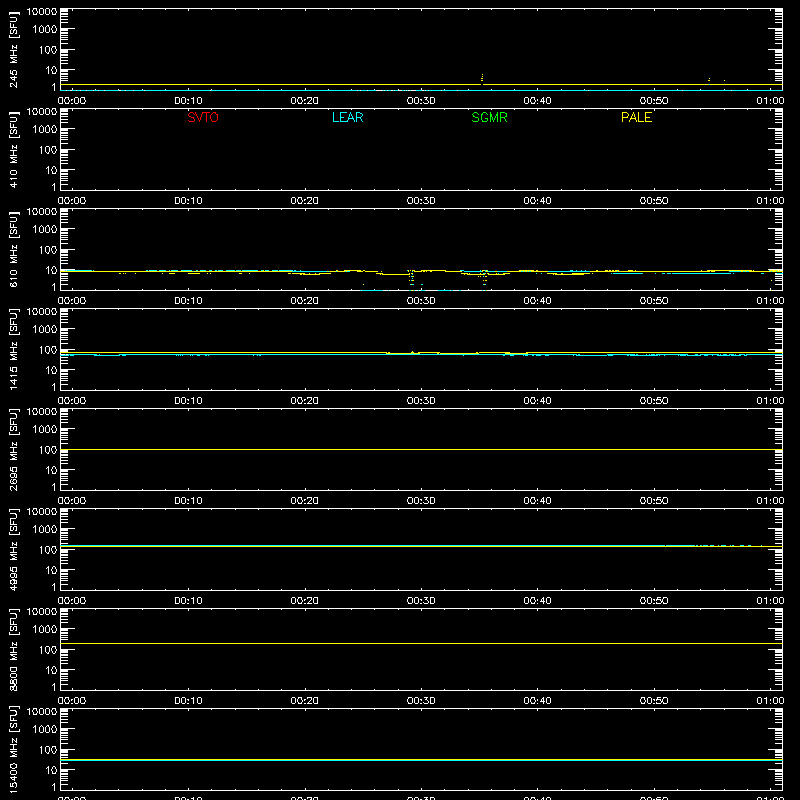Click 00:20 time label below 4995 MHz plot
This screenshot has height=800, width=800.
[x=305, y=601]
